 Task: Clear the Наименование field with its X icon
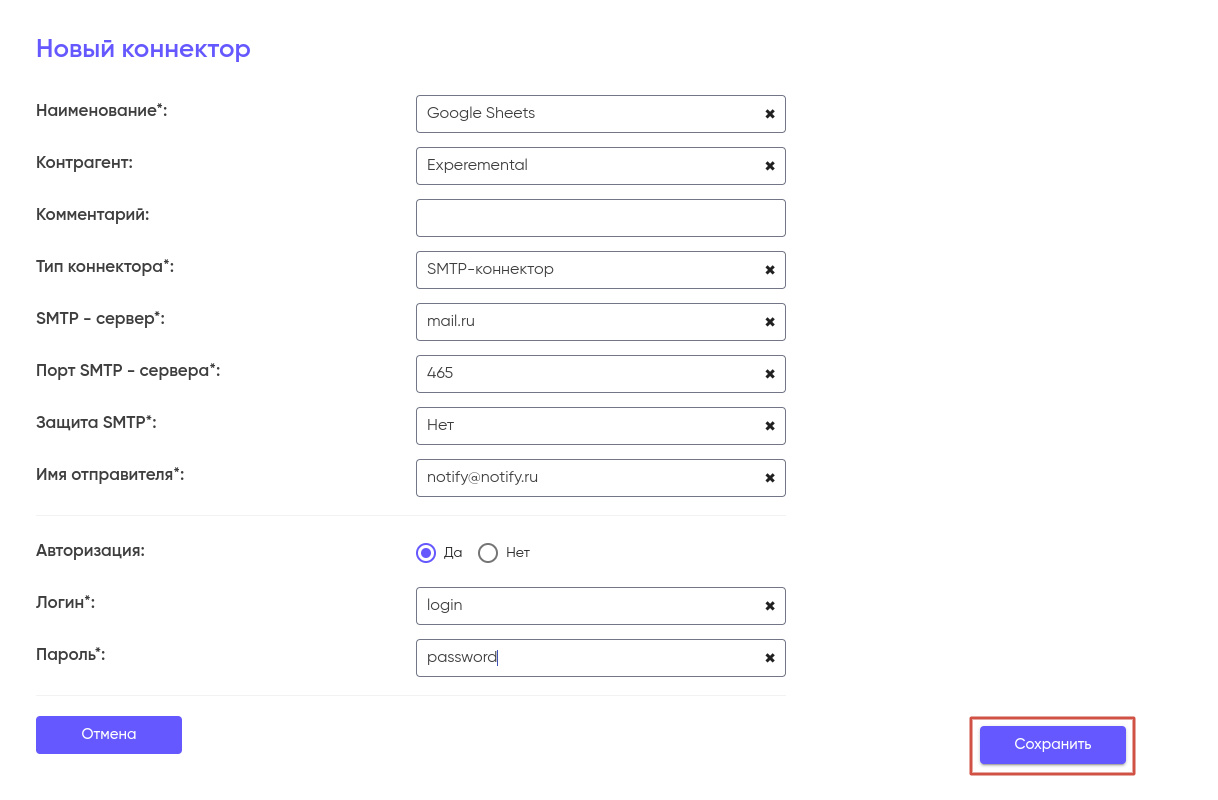point(770,114)
